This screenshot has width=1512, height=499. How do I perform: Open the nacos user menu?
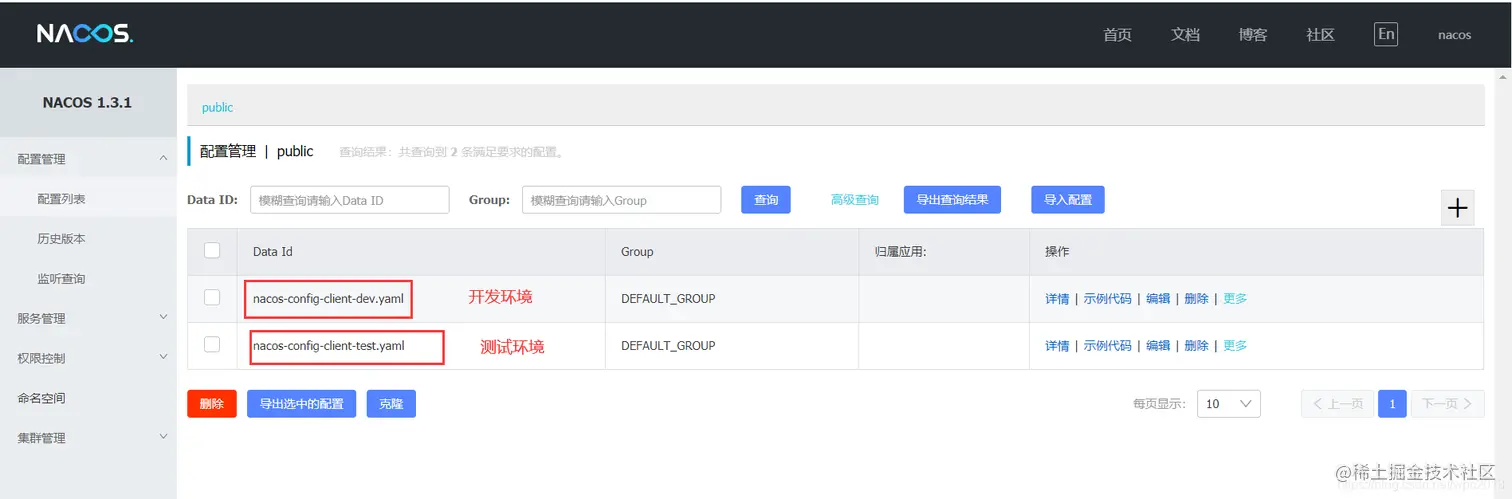[1454, 35]
